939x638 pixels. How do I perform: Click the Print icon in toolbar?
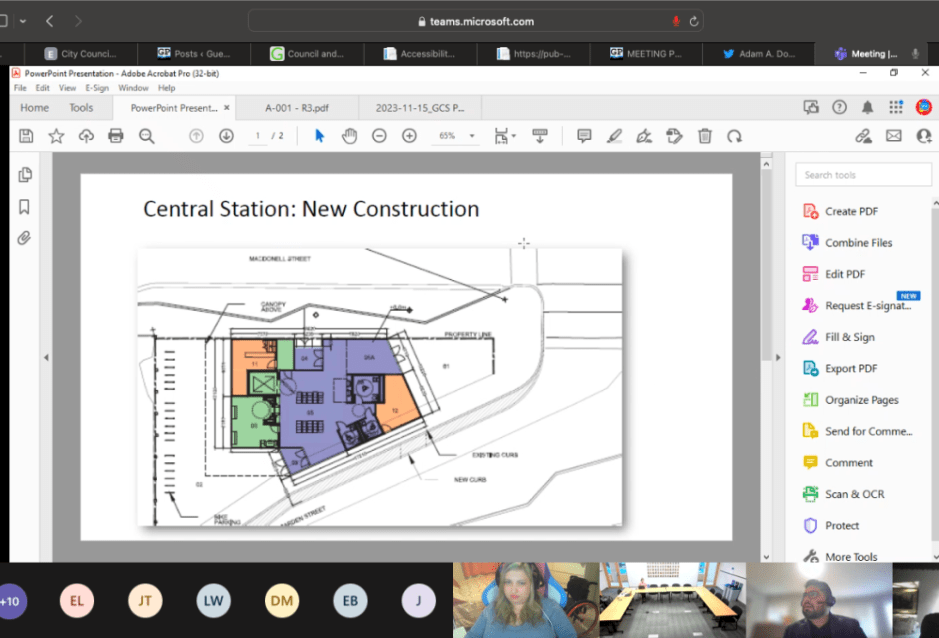click(116, 136)
